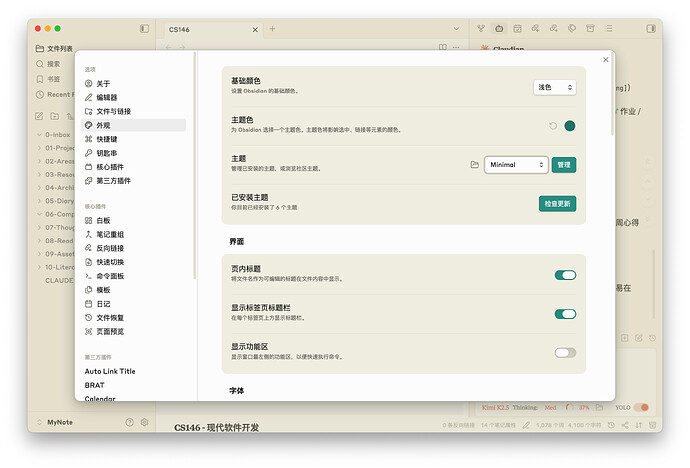Viewport: 690px width, 468px height.
Task: Click the Med thinking level value
Action: pyautogui.click(x=550, y=407)
